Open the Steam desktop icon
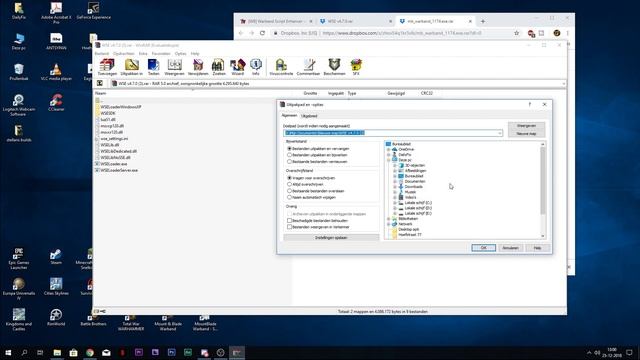Screen dimensions: 640x360 (56, 256)
